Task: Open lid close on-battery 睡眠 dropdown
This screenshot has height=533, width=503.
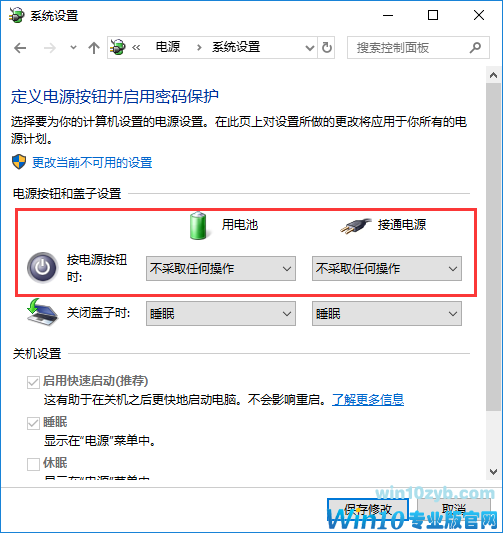Action: 221,313
